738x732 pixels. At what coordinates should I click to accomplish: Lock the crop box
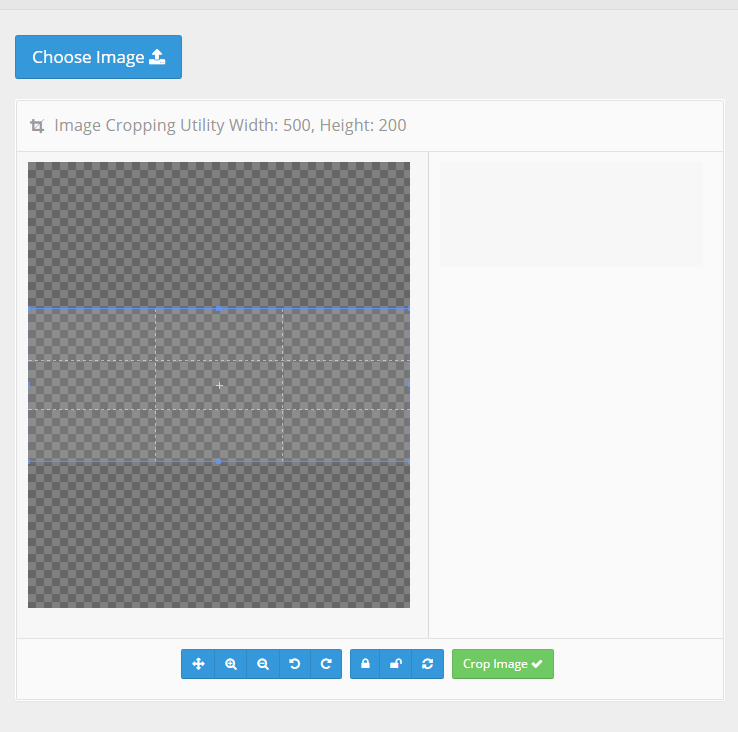tap(365, 664)
